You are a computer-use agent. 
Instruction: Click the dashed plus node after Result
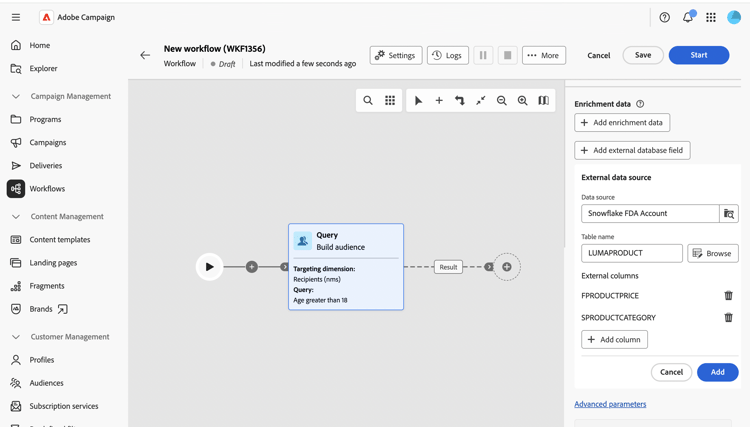tap(507, 267)
